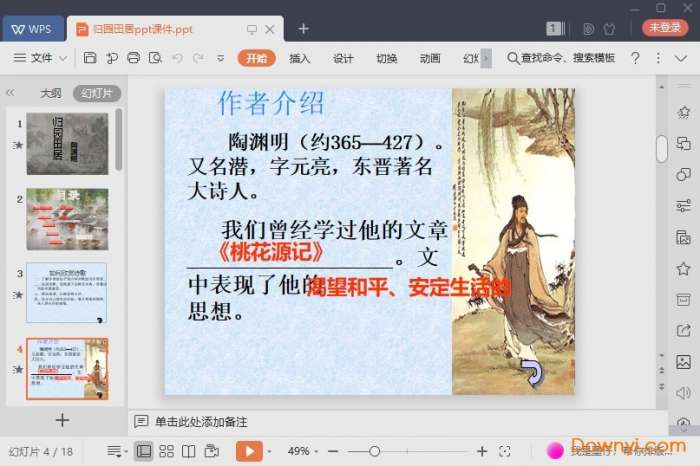Start slideshow with orange play button

point(249,451)
